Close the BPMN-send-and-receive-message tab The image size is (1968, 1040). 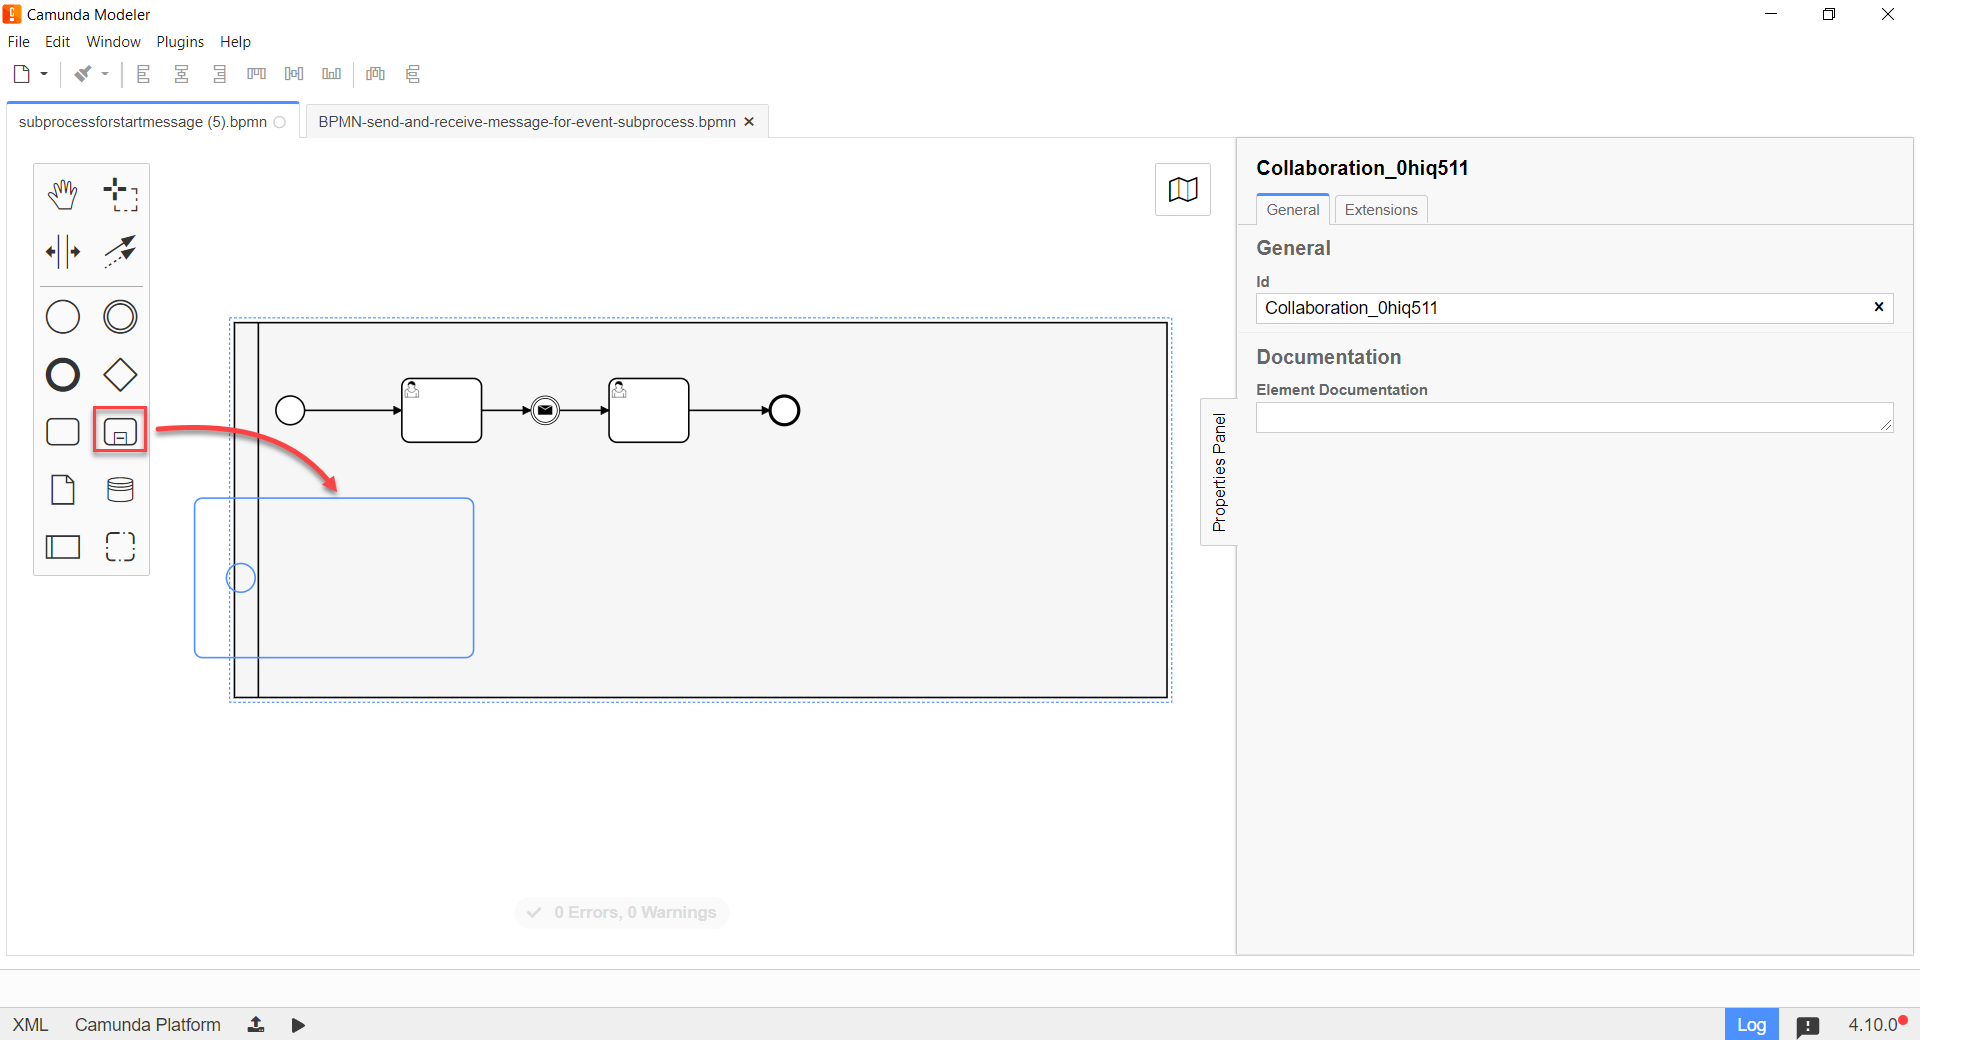(749, 122)
